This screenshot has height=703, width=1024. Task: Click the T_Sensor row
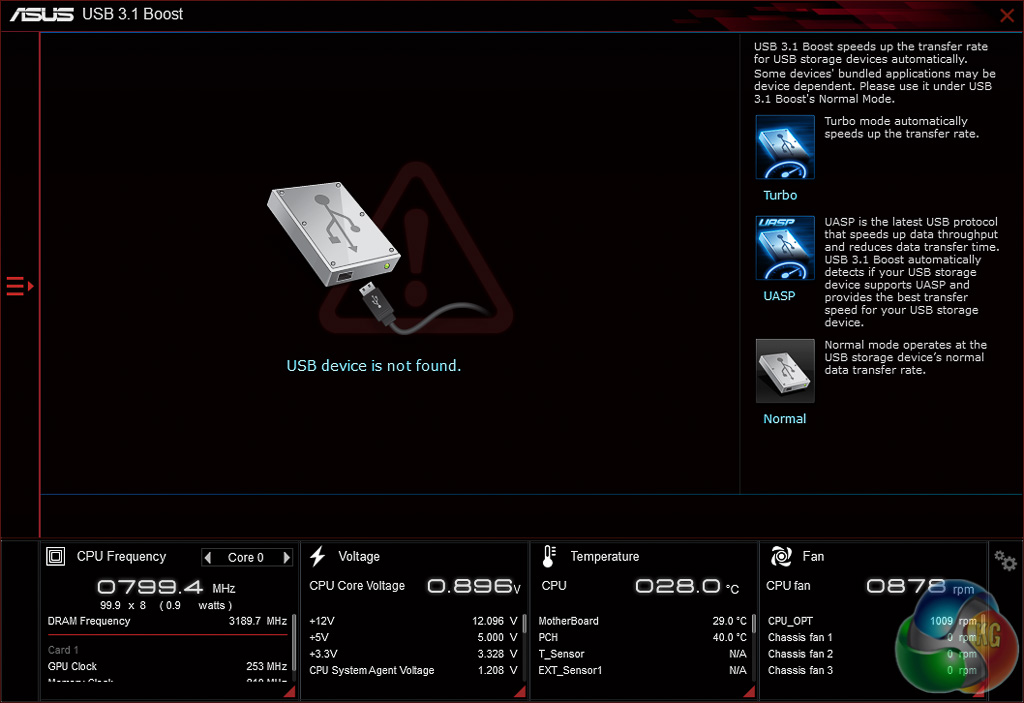tap(642, 653)
